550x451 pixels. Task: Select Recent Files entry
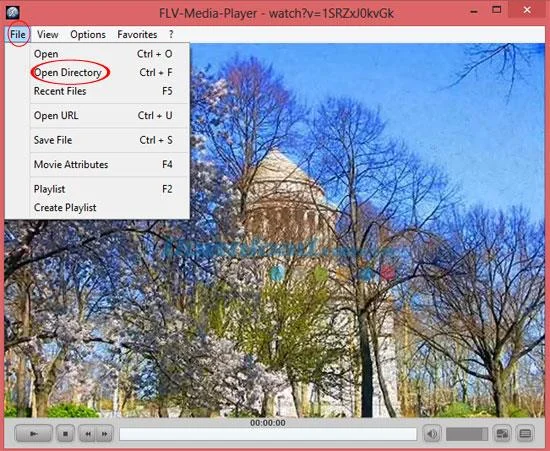coord(109,91)
